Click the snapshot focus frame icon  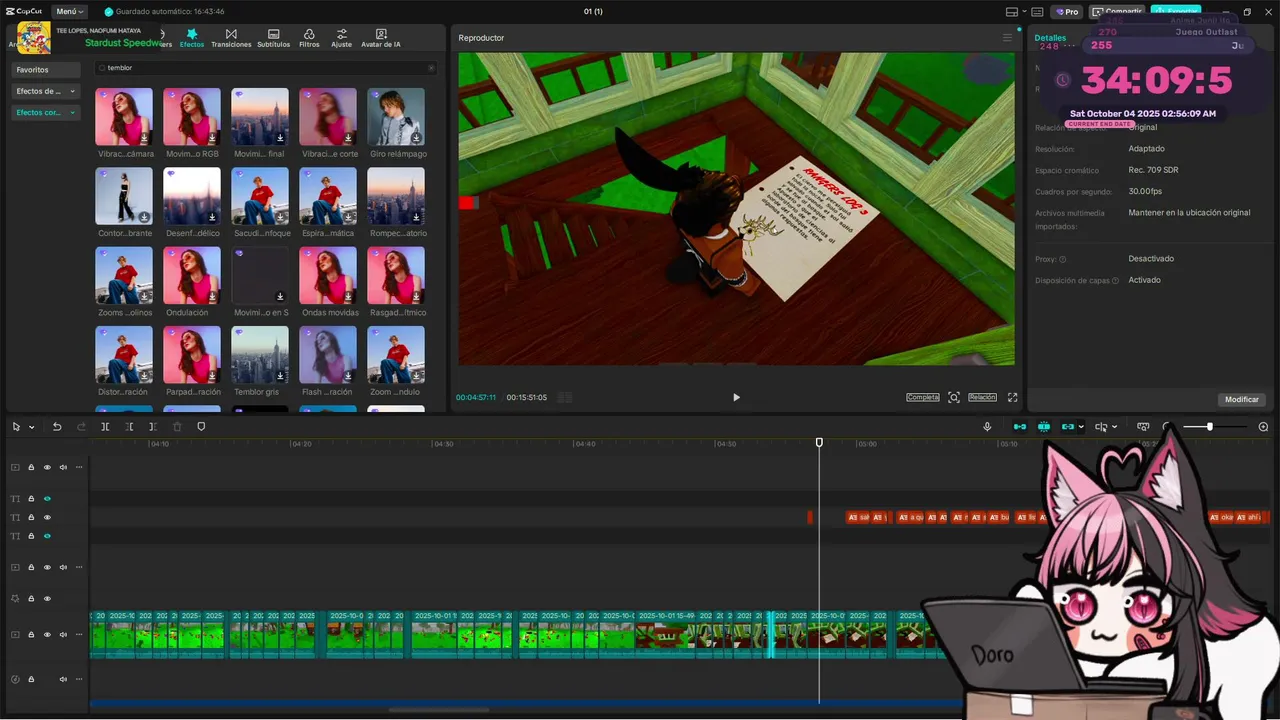[954, 397]
